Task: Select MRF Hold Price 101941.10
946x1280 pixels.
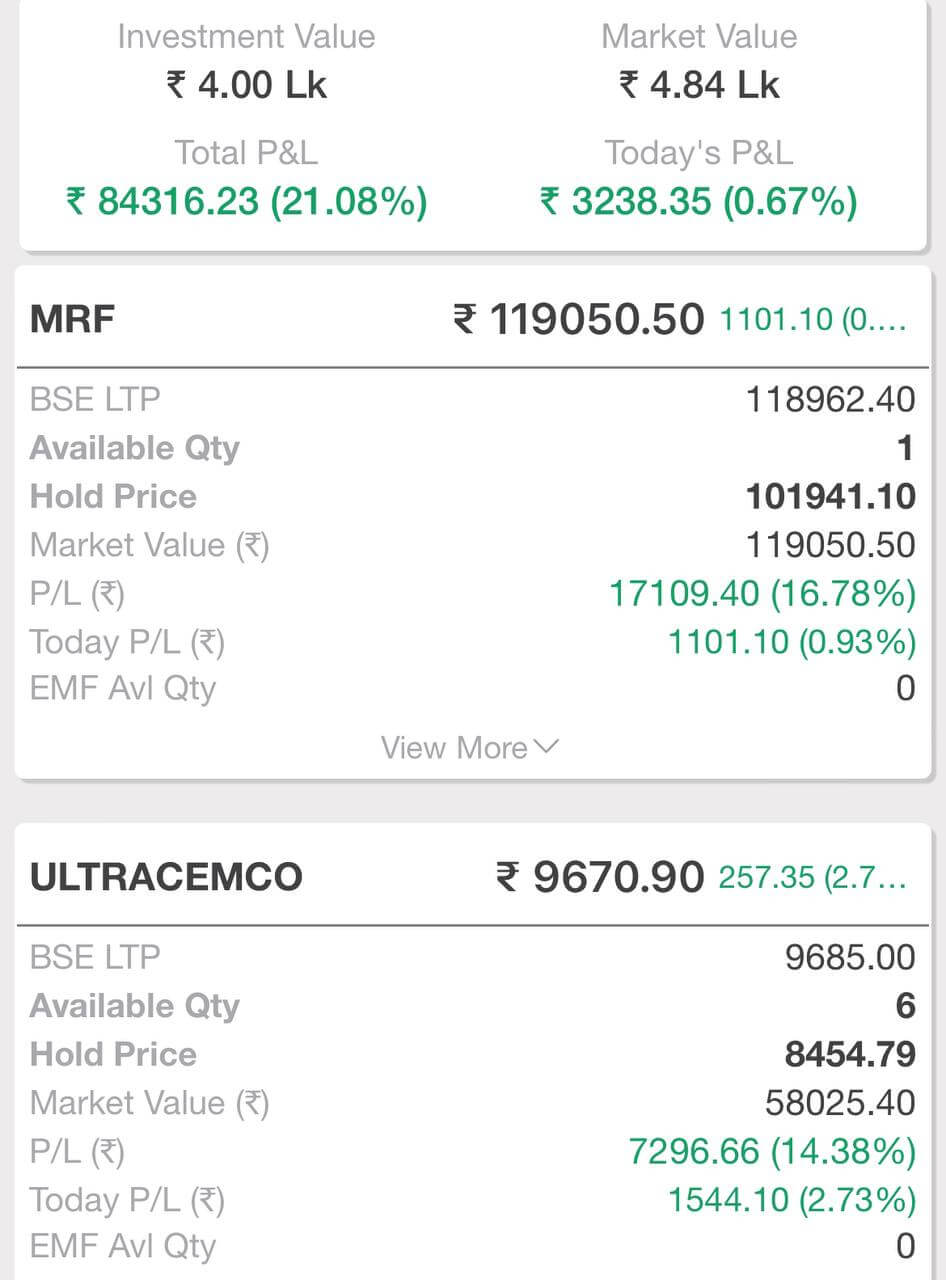Action: (831, 496)
